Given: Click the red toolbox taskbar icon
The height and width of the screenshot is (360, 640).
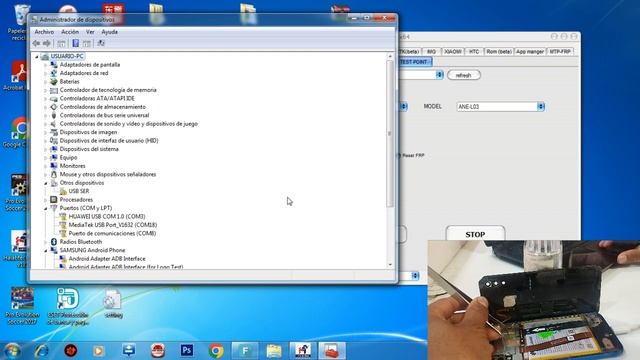Looking at the screenshot, I should pyautogui.click(x=331, y=350).
